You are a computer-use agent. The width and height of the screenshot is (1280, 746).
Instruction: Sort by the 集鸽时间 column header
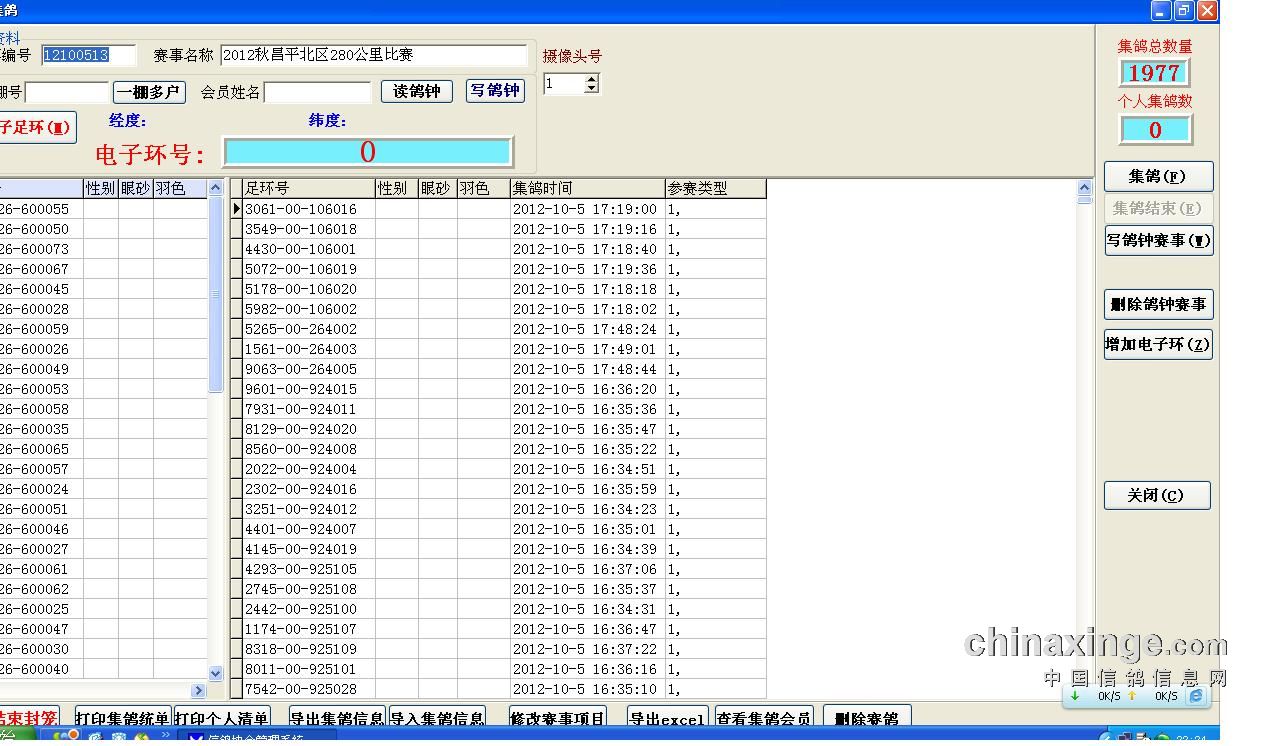click(587, 188)
